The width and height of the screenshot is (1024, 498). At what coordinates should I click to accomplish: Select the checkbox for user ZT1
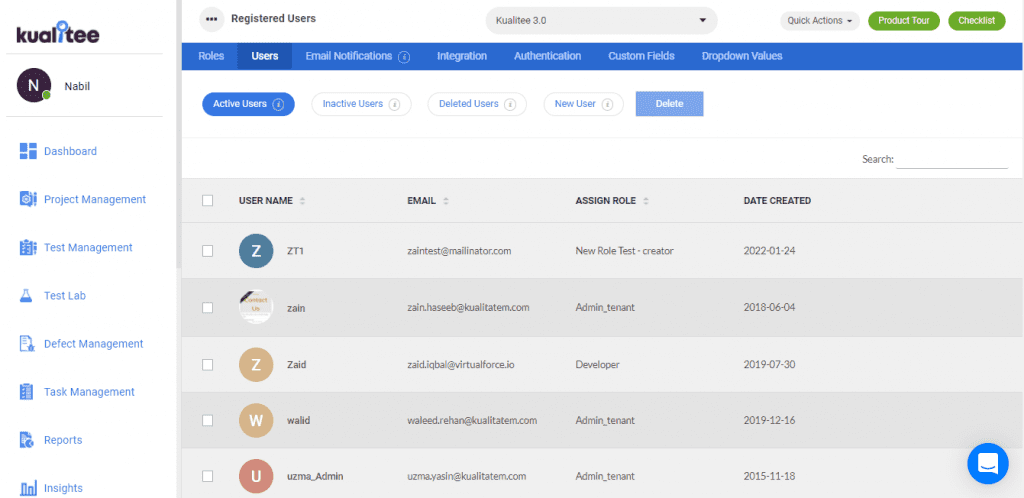[x=208, y=251]
